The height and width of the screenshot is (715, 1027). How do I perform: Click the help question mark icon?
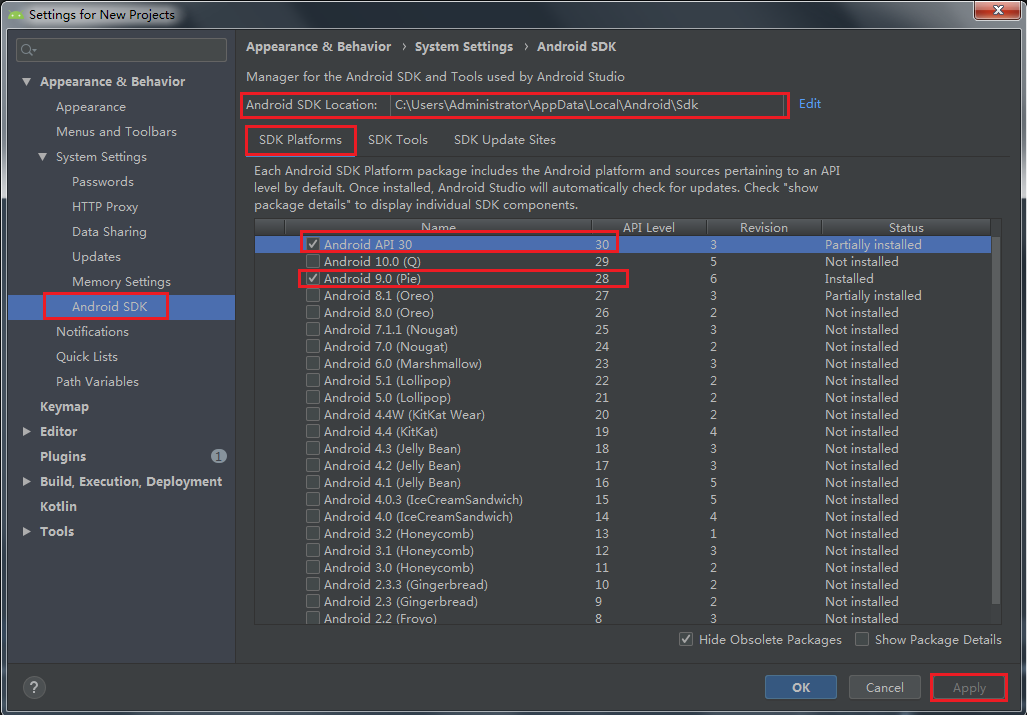pos(34,687)
